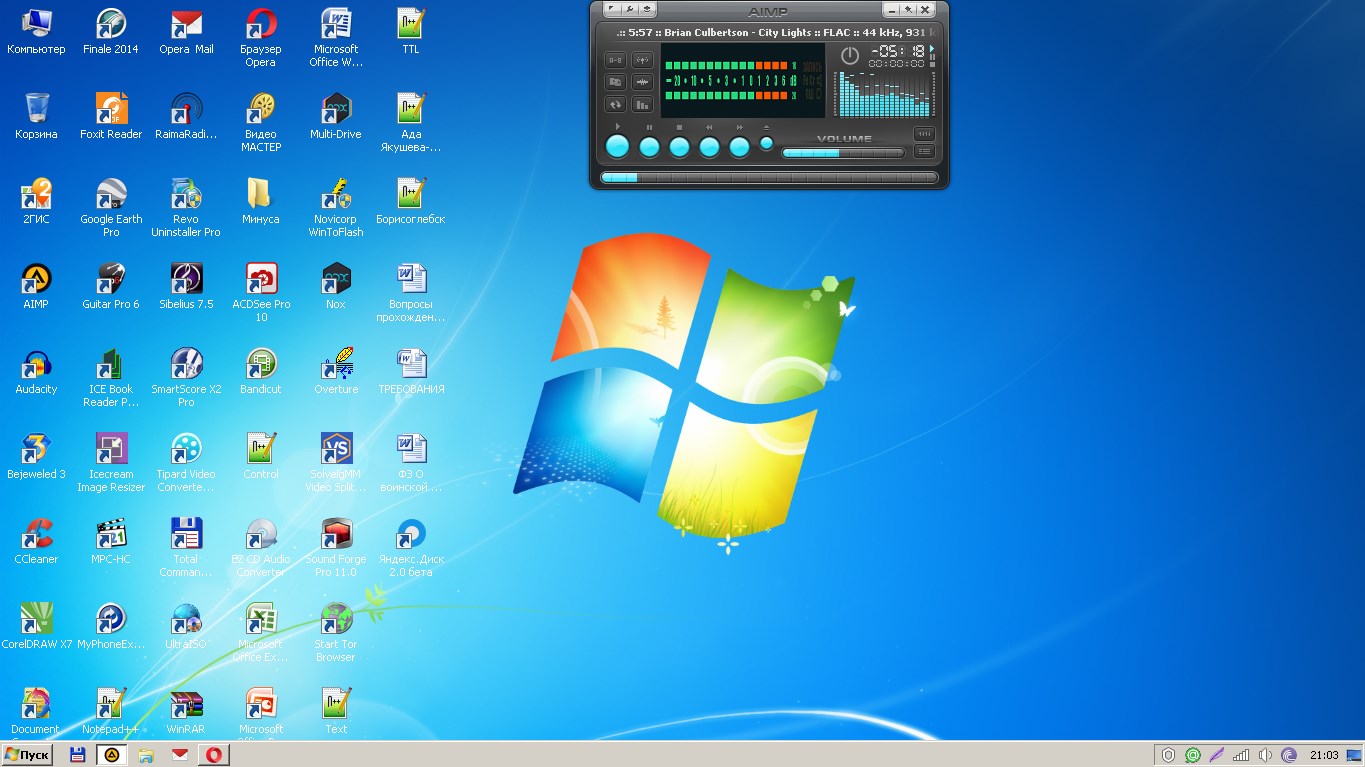Click the 21:03 clock in tray
Viewport: 1365px width, 767px height.
pos(1323,755)
